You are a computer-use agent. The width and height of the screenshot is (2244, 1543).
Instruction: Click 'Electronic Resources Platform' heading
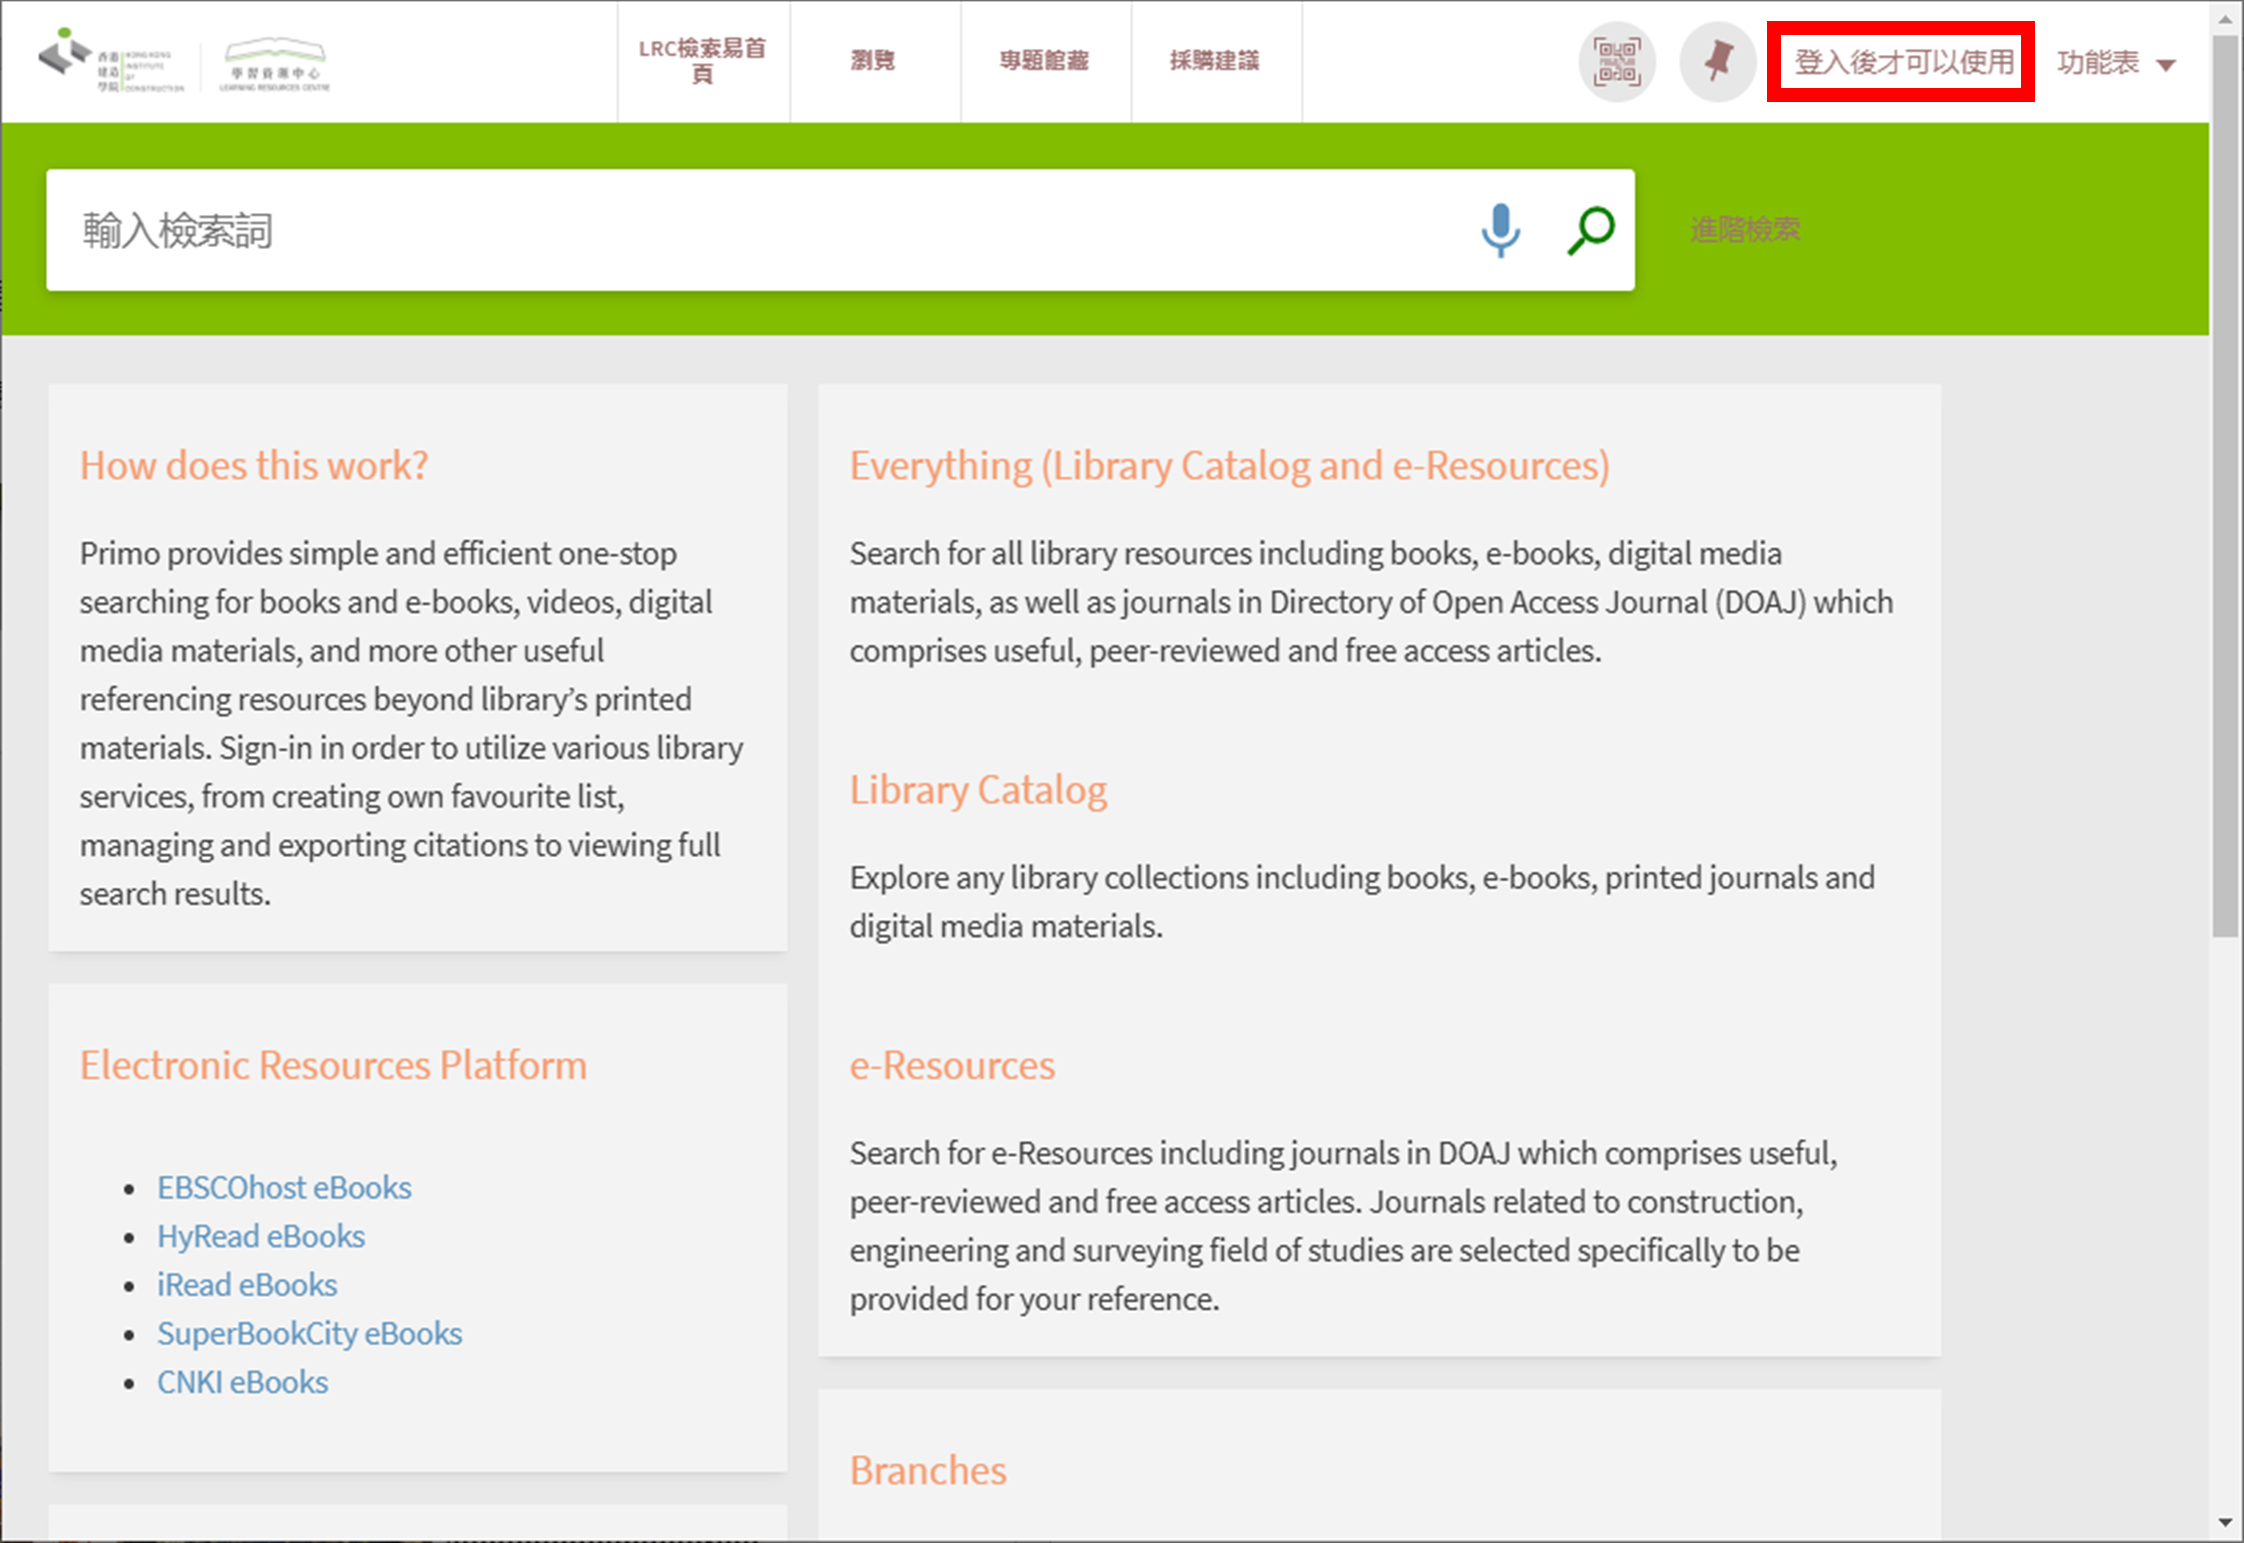pos(333,1065)
